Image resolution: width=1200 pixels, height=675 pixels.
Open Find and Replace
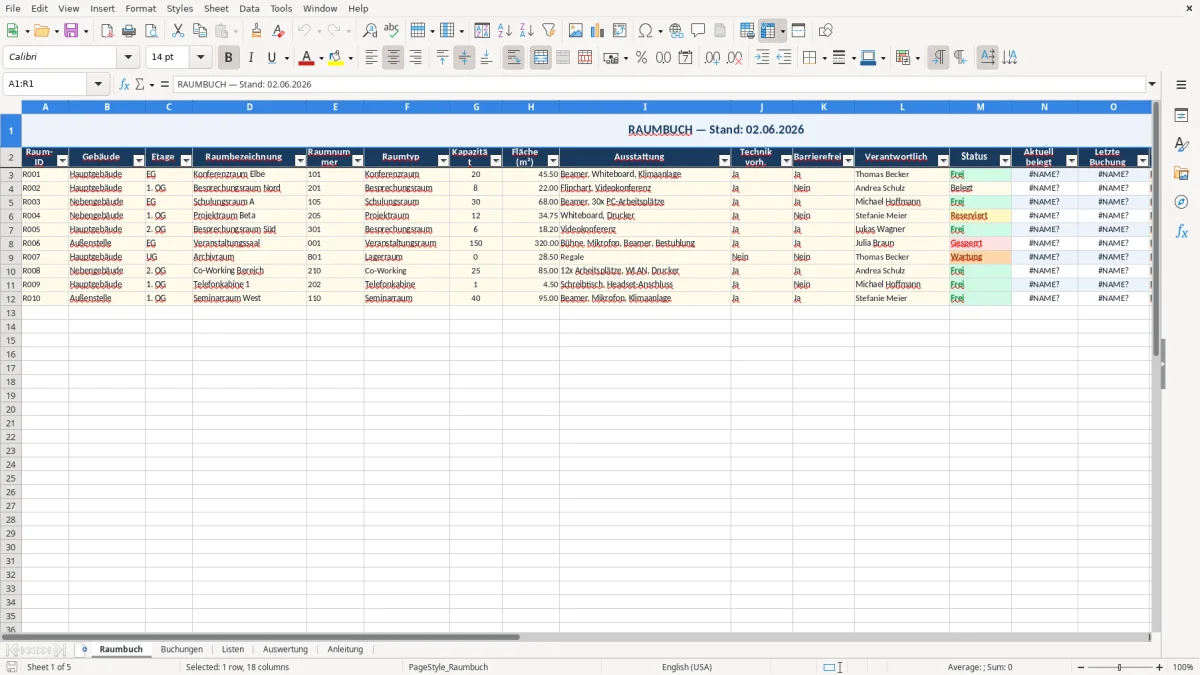370,31
